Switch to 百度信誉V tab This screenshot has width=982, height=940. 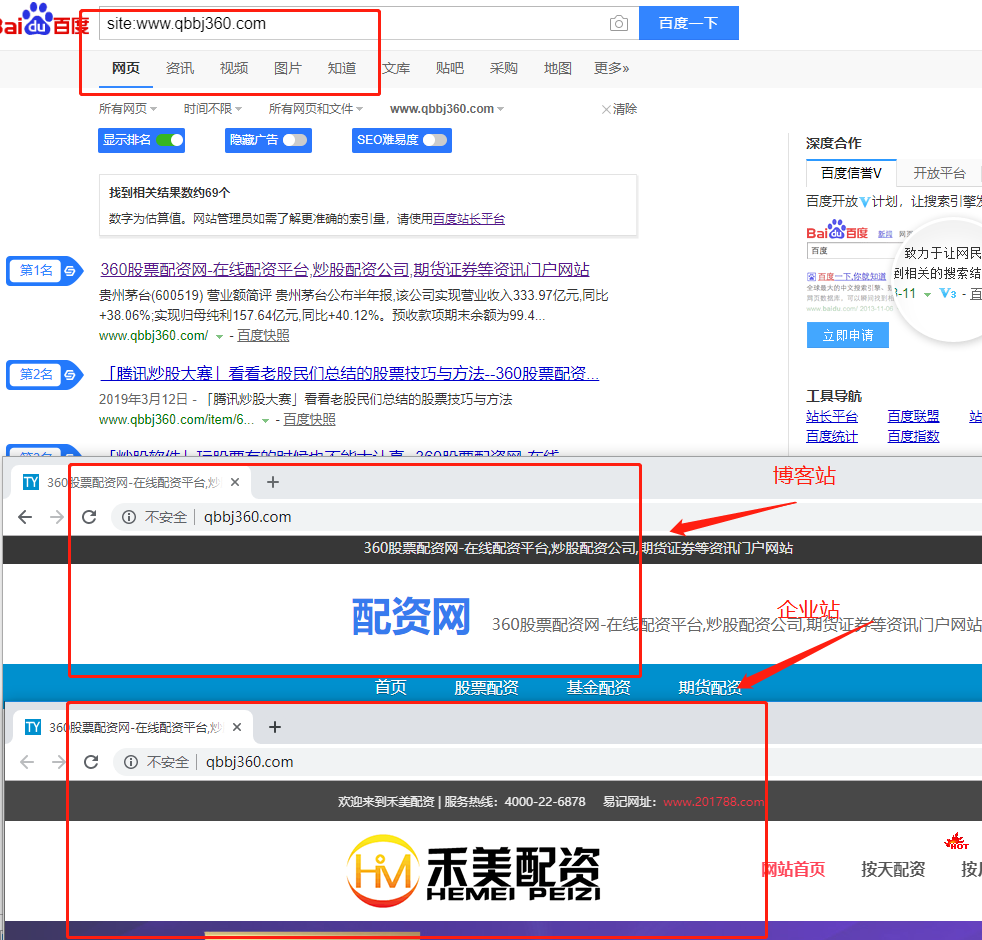pyautogui.click(x=851, y=173)
